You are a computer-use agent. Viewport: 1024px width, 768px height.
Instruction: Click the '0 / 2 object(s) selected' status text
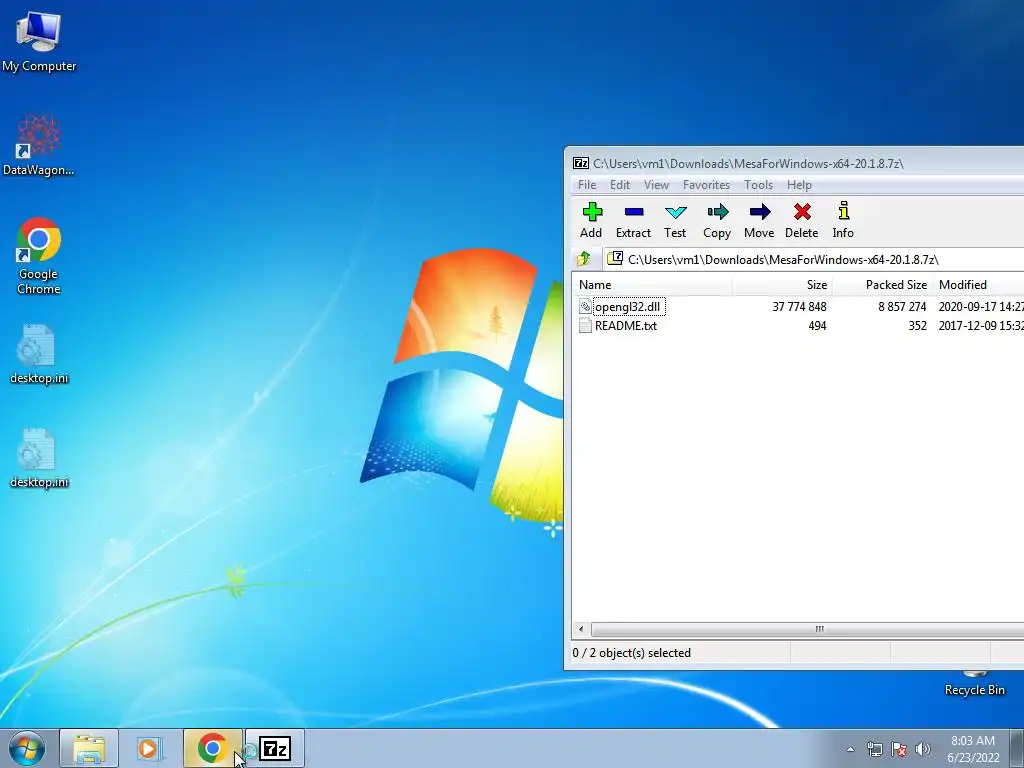click(x=632, y=652)
